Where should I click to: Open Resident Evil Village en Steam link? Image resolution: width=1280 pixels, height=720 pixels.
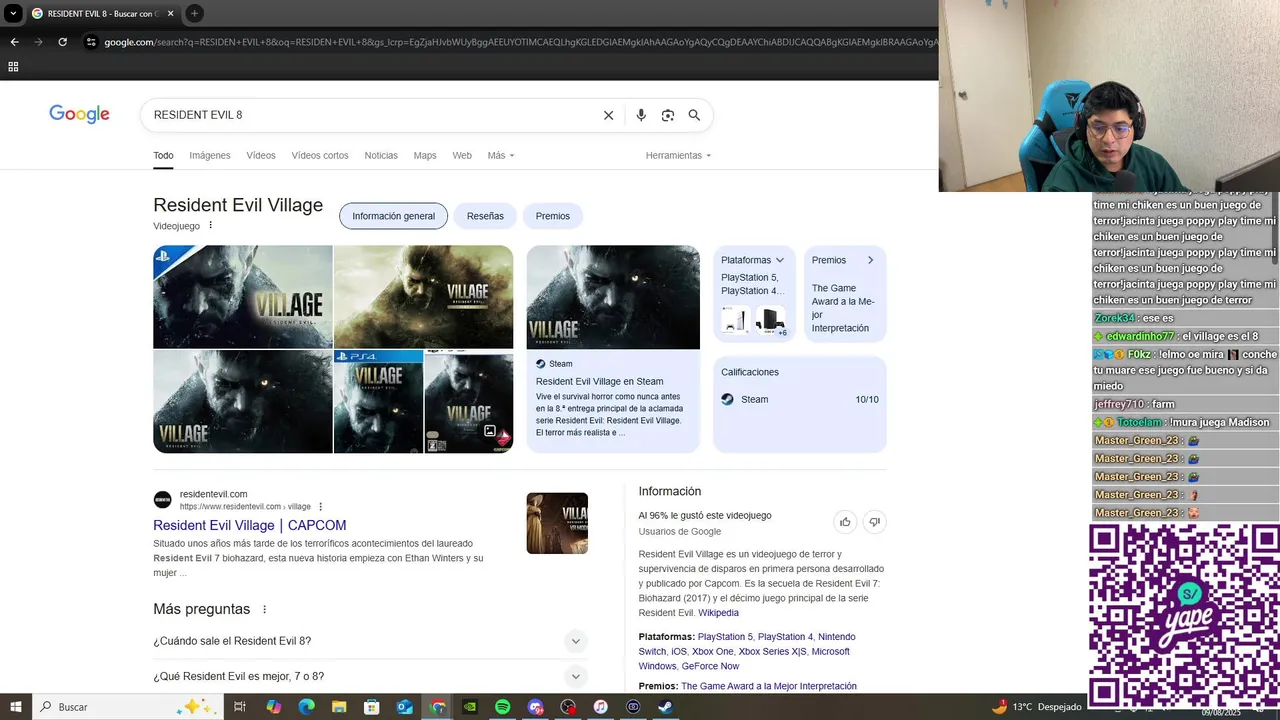click(x=600, y=381)
